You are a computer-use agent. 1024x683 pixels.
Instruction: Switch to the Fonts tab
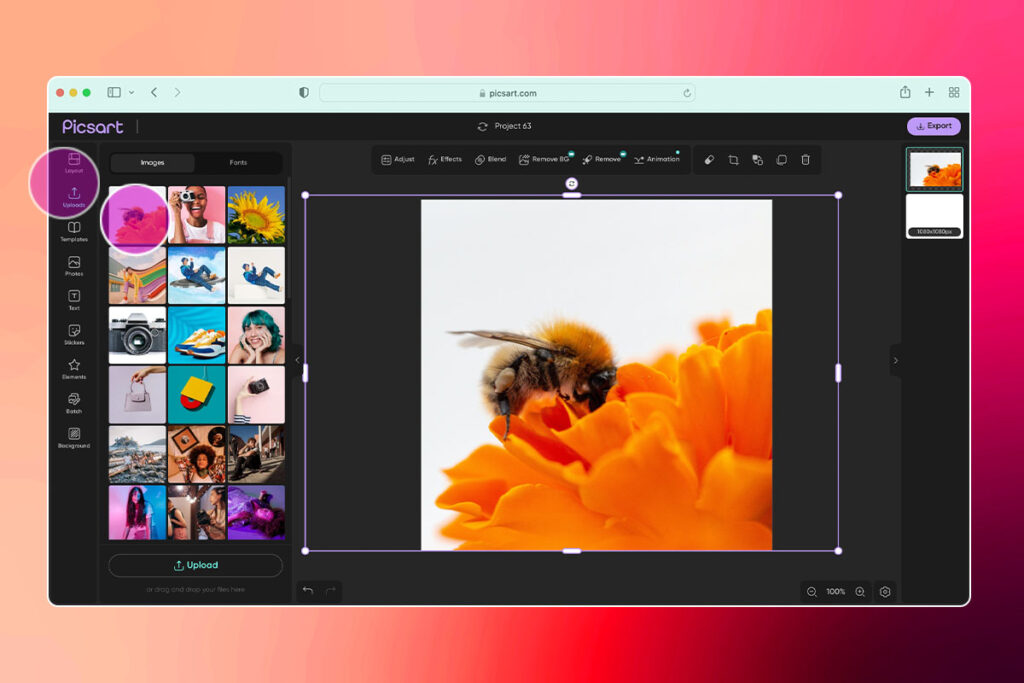[237, 162]
